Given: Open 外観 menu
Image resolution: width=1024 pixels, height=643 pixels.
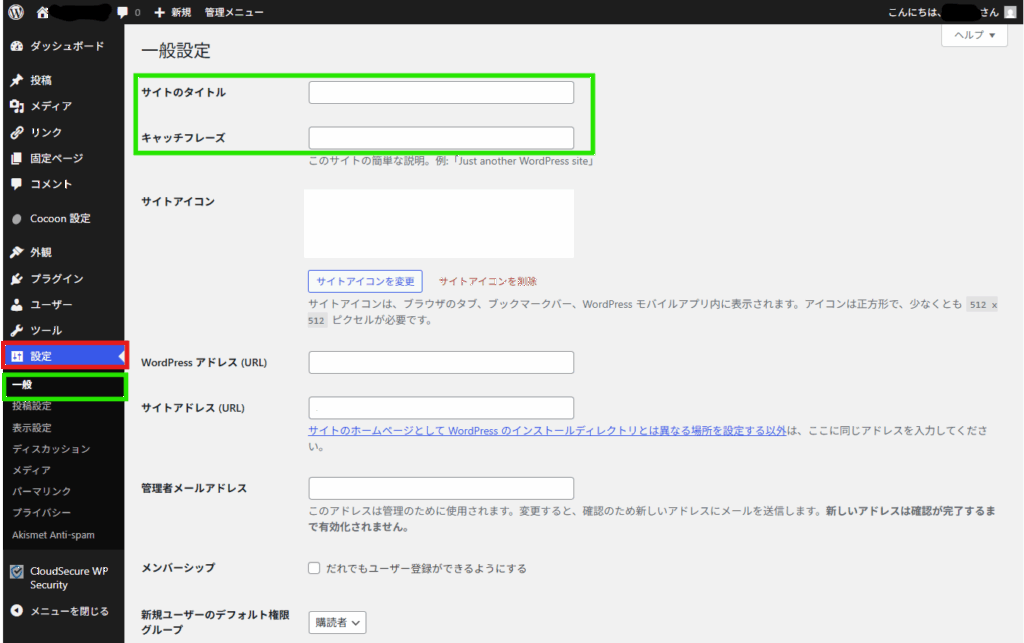Looking at the screenshot, I should (x=40, y=252).
